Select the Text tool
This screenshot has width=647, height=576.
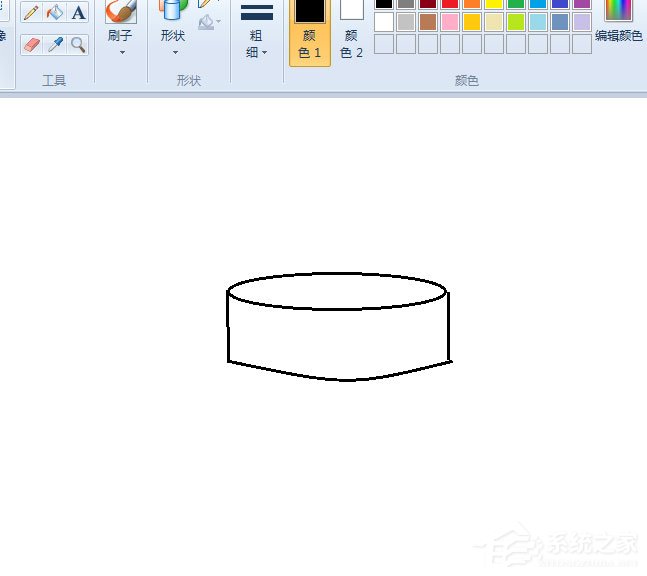(x=78, y=12)
